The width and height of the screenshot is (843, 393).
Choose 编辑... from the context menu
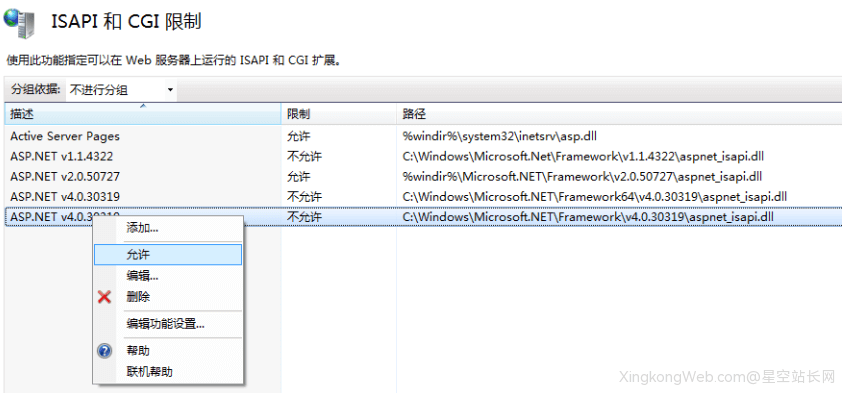tap(168, 276)
